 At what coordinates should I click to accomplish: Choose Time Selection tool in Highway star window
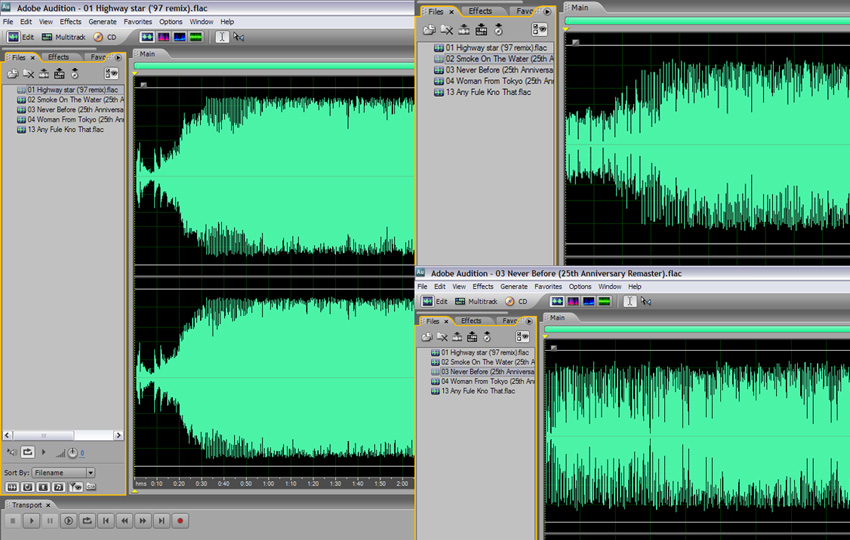(x=222, y=37)
